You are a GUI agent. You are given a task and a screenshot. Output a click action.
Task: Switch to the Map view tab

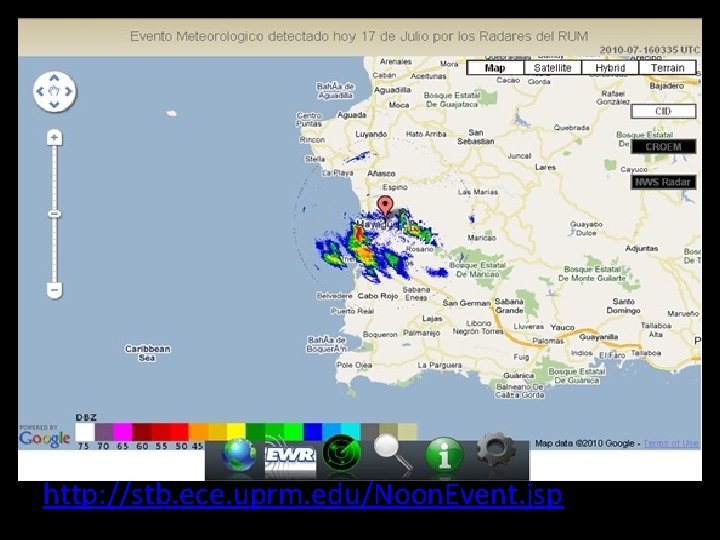(x=495, y=68)
